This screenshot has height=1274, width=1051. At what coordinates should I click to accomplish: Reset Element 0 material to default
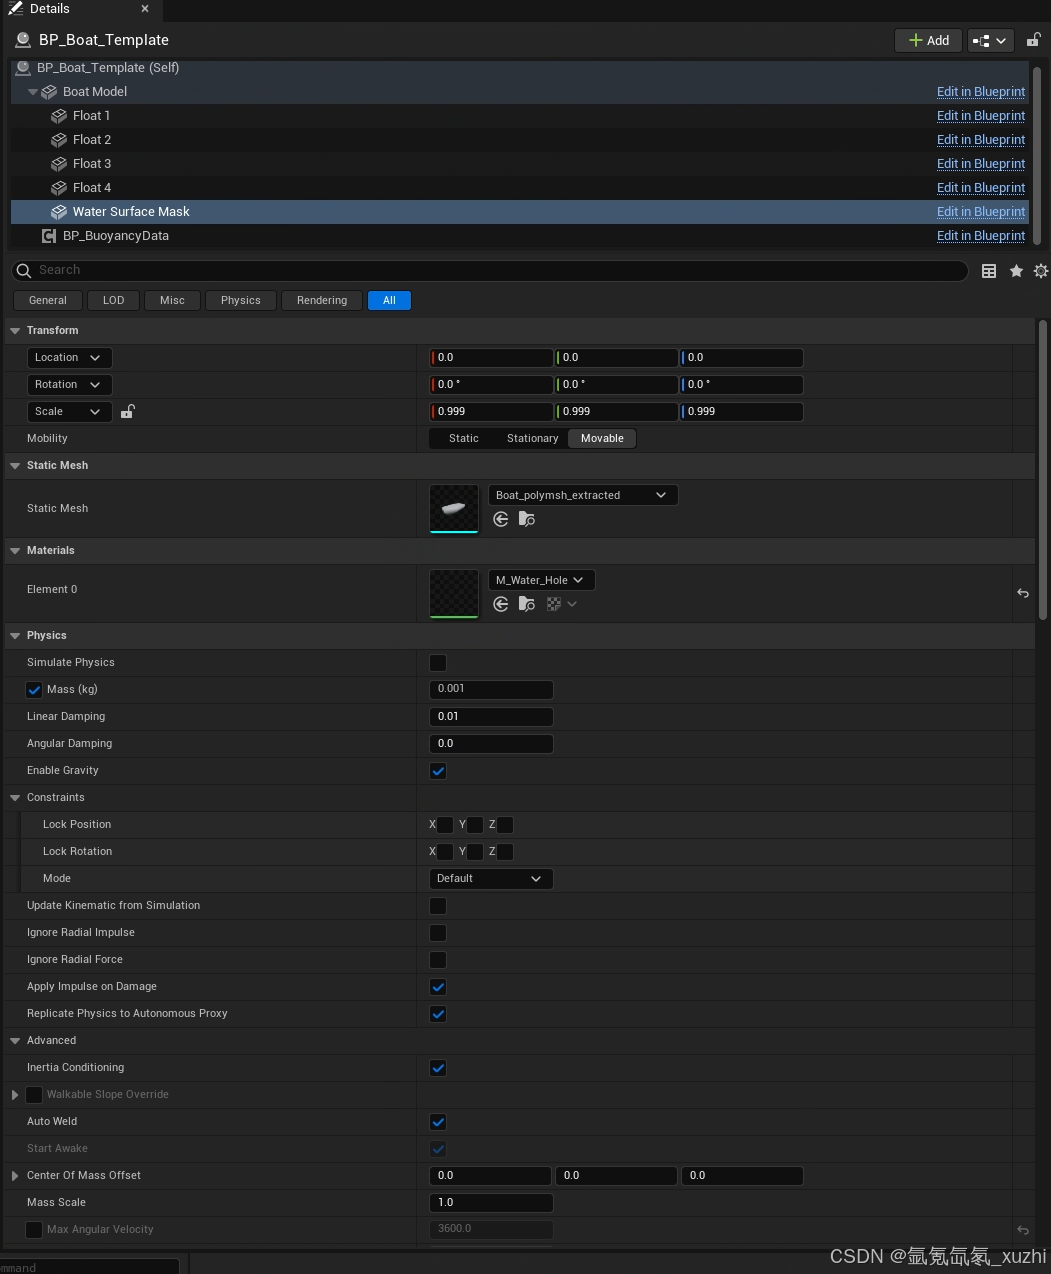tap(1023, 594)
